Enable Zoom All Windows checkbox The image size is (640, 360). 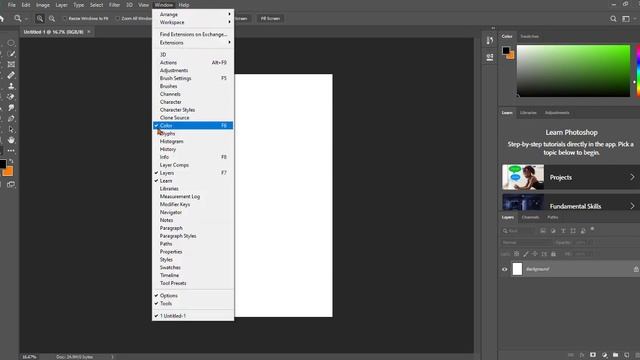[118, 18]
